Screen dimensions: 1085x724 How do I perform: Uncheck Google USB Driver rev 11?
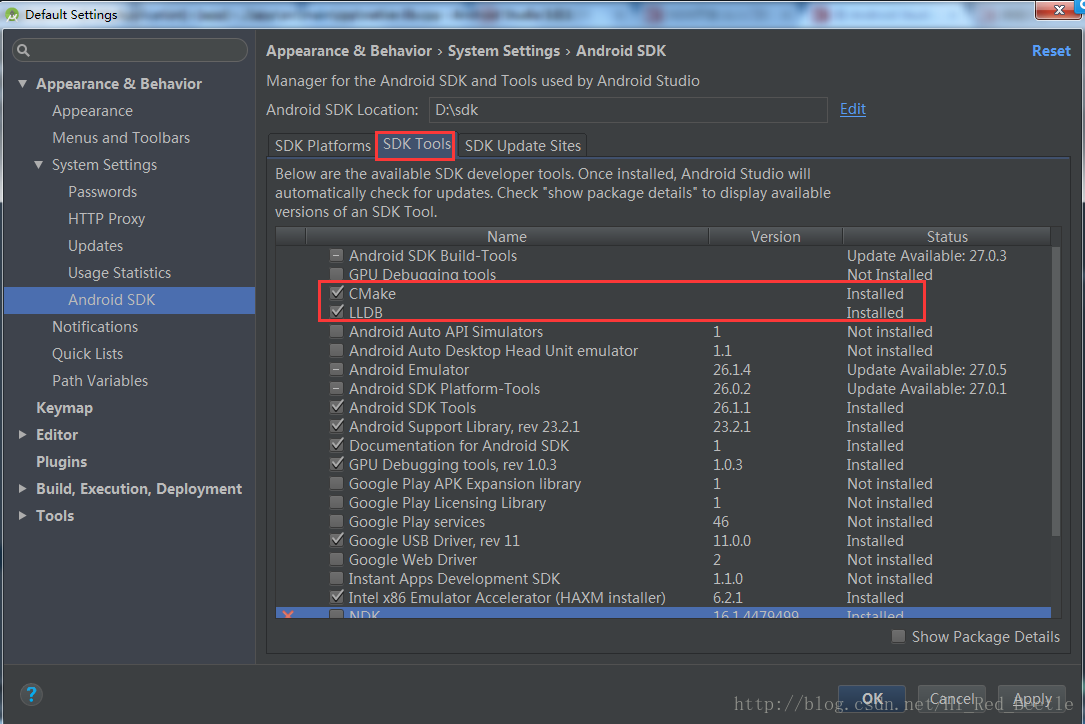tap(337, 540)
